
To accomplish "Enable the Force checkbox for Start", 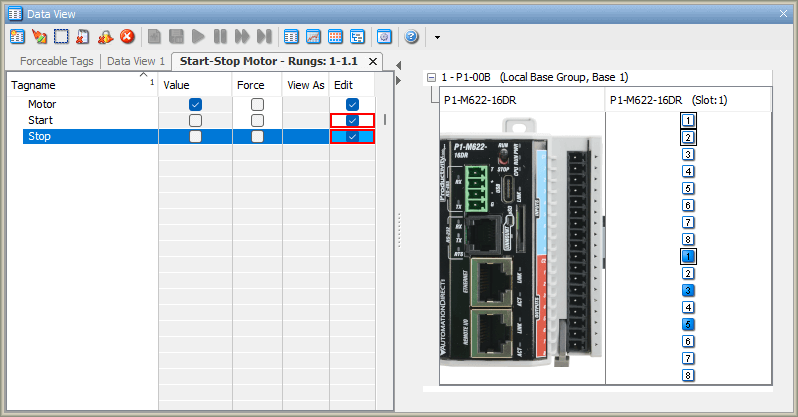I will pyautogui.click(x=257, y=120).
